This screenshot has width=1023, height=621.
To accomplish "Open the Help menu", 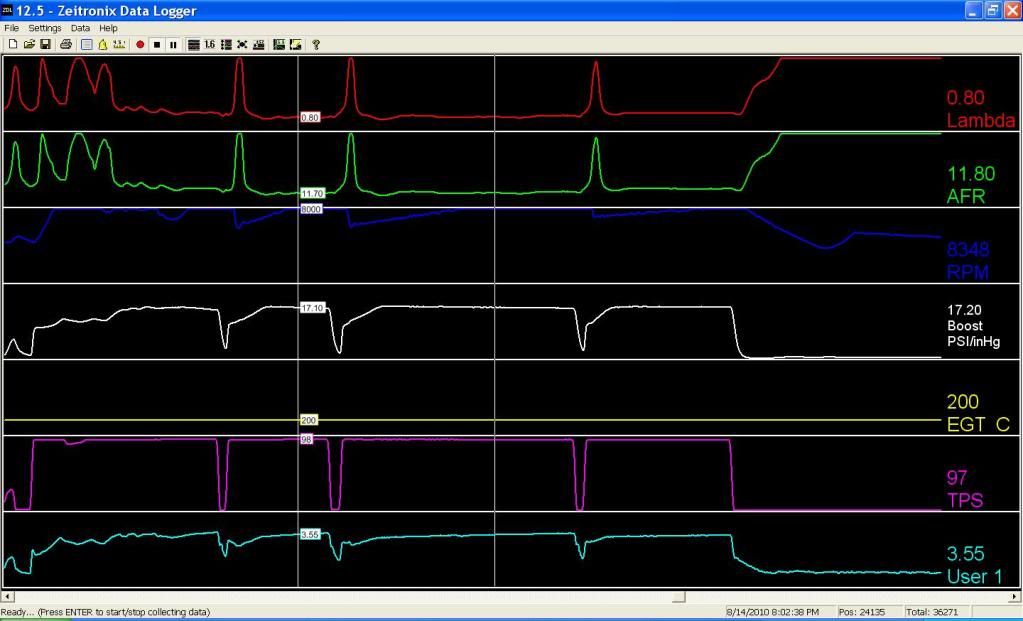I will tap(108, 28).
